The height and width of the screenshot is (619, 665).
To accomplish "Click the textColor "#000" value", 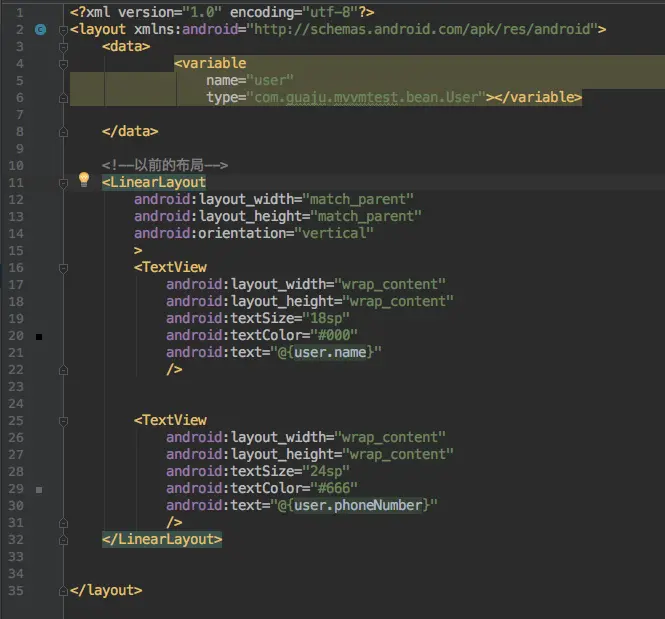I will click(334, 335).
